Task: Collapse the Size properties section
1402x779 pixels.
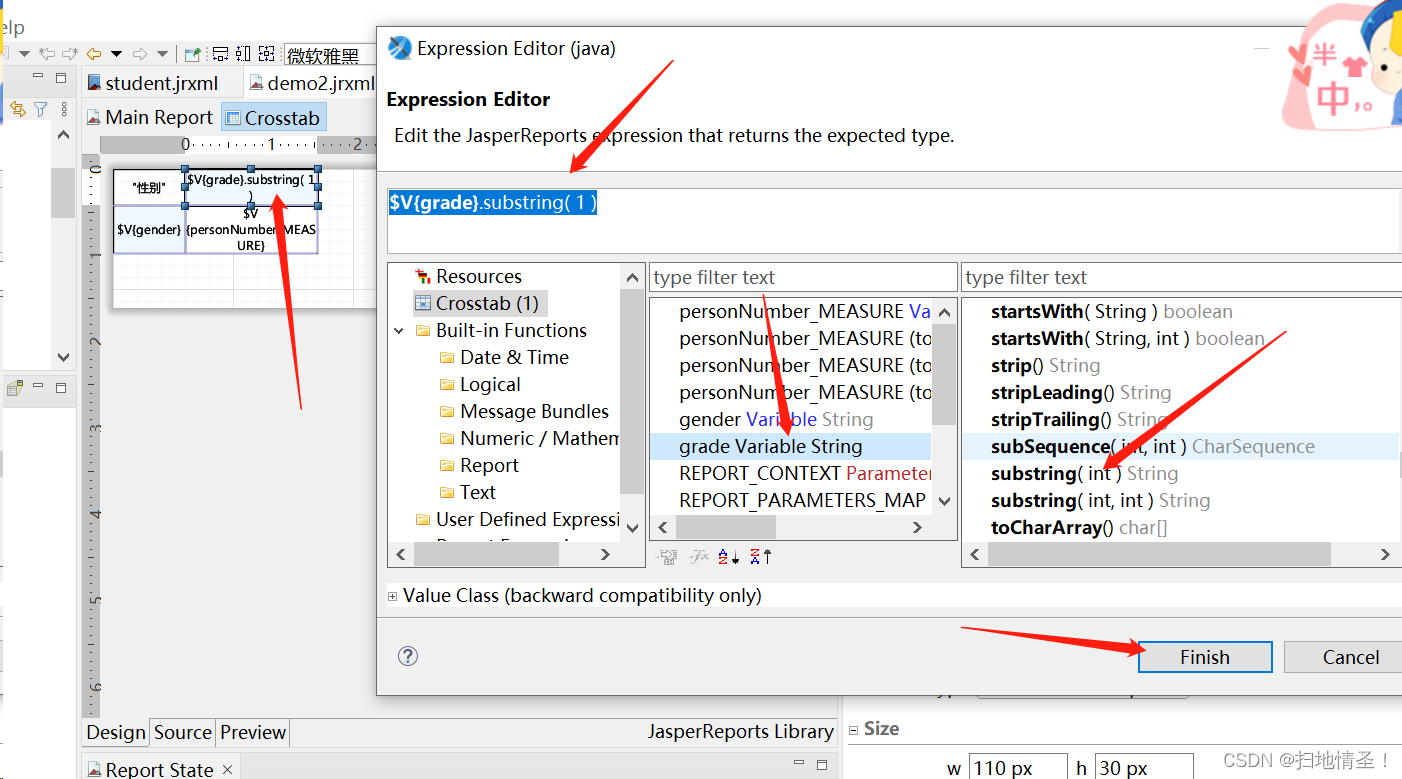Action: [855, 729]
